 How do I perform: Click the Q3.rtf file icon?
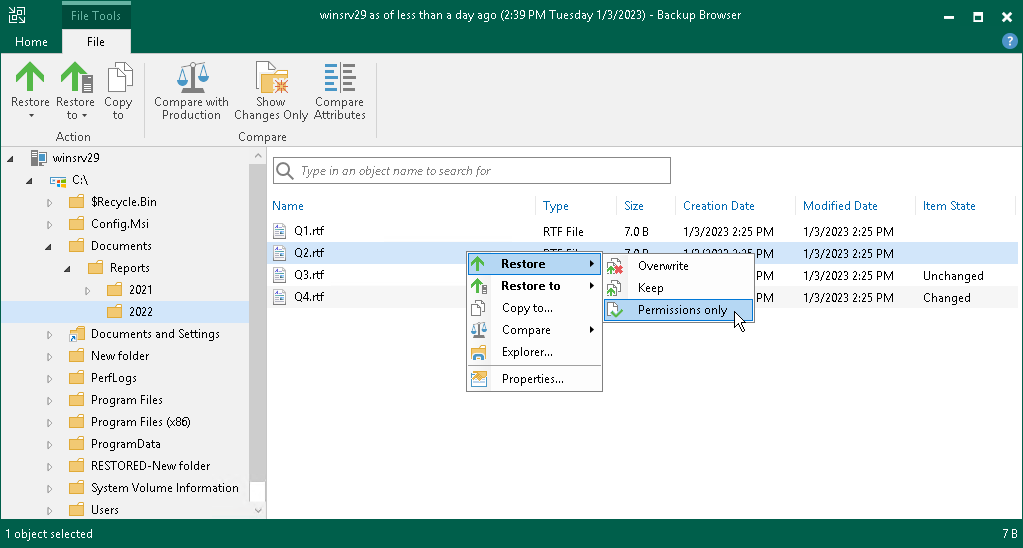click(x=279, y=275)
